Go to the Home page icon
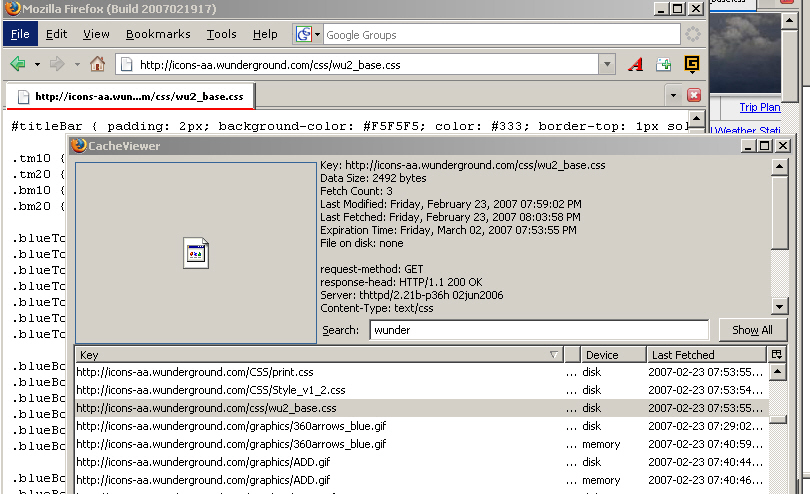 click(x=97, y=64)
